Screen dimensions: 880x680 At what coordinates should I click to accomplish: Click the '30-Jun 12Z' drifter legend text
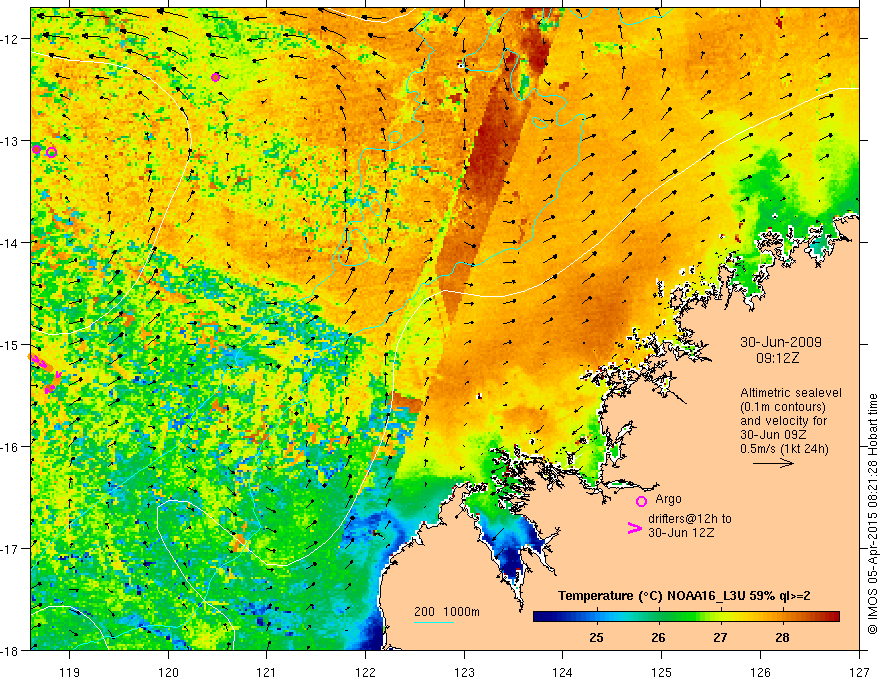[x=681, y=533]
